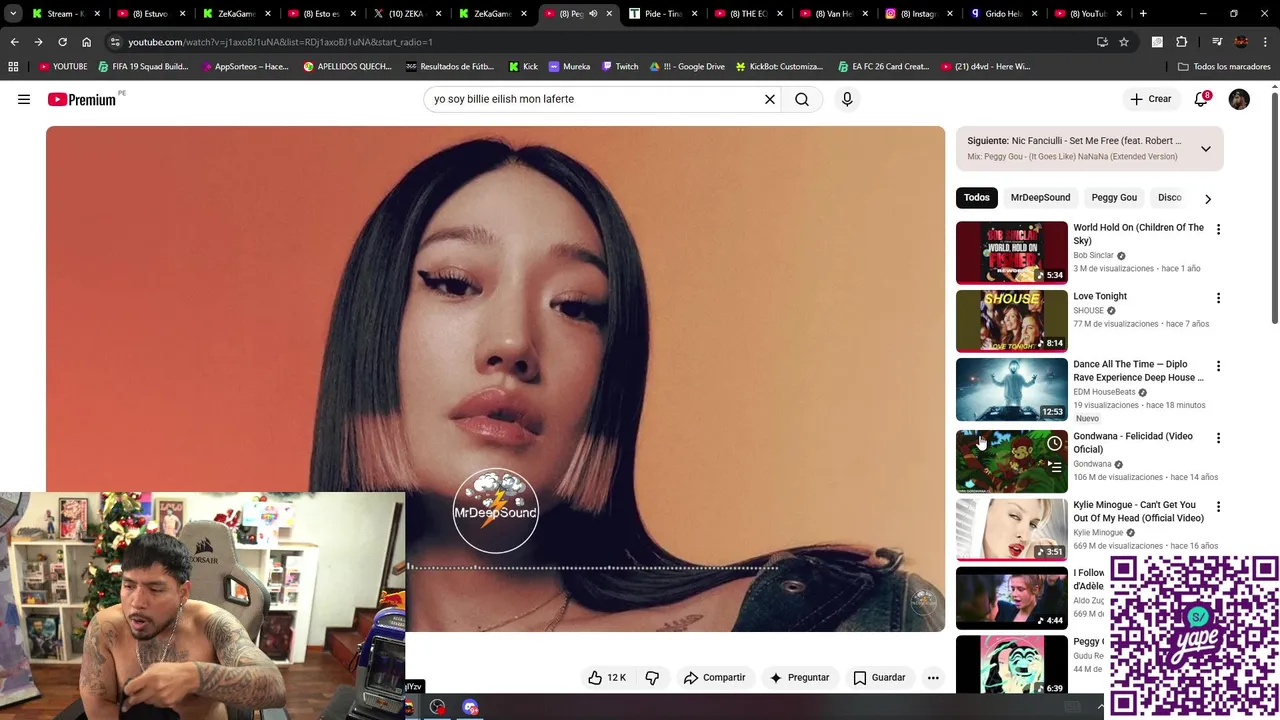Viewport: 1280px width, 720px height.
Task: Open Kylie Minogue Can't Get You title
Action: tap(1138, 512)
